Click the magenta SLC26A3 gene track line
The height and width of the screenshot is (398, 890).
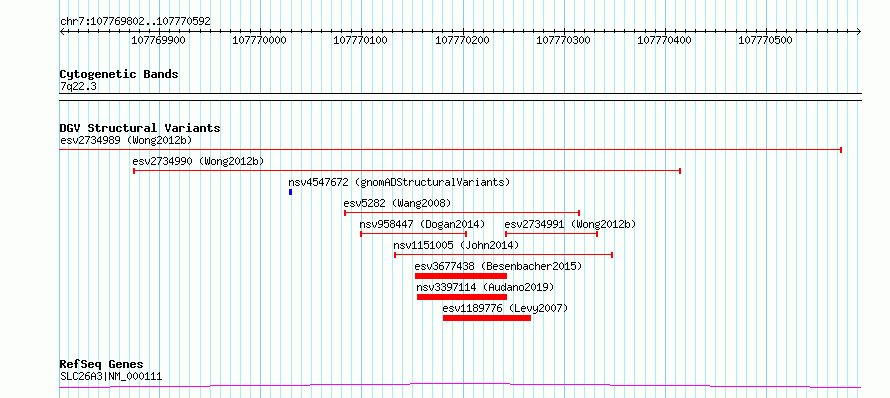[460, 386]
